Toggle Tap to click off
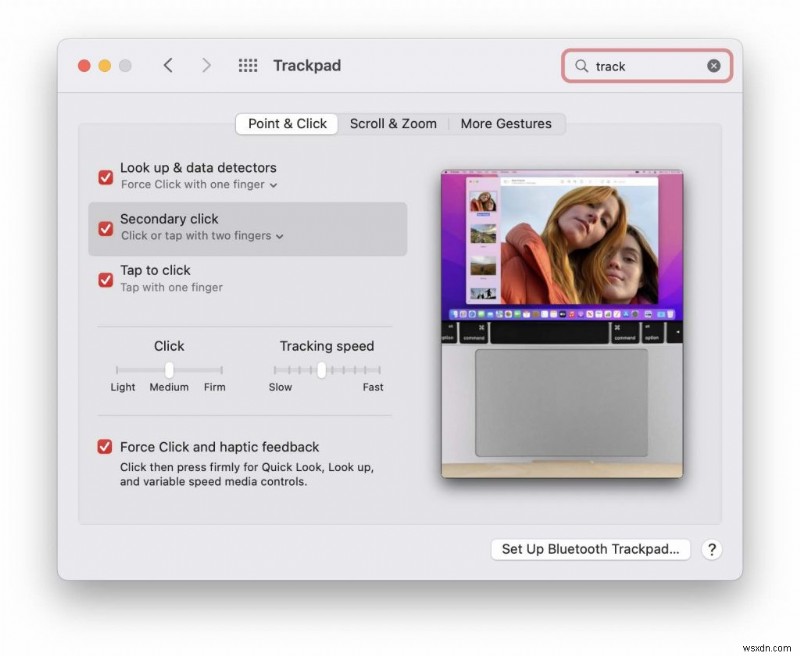Viewport: 800px width, 656px height. 105,280
